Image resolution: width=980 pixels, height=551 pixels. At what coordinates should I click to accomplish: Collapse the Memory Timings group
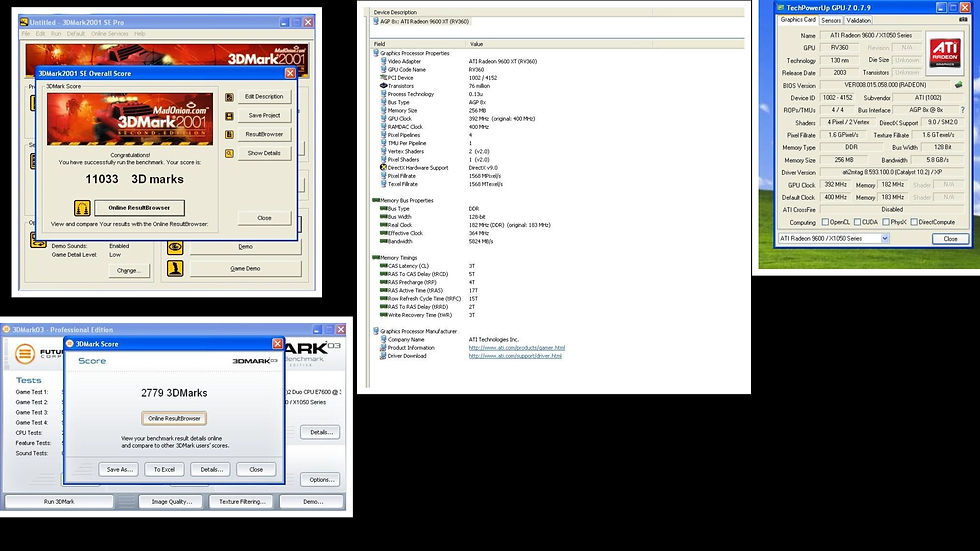pyautogui.click(x=376, y=257)
